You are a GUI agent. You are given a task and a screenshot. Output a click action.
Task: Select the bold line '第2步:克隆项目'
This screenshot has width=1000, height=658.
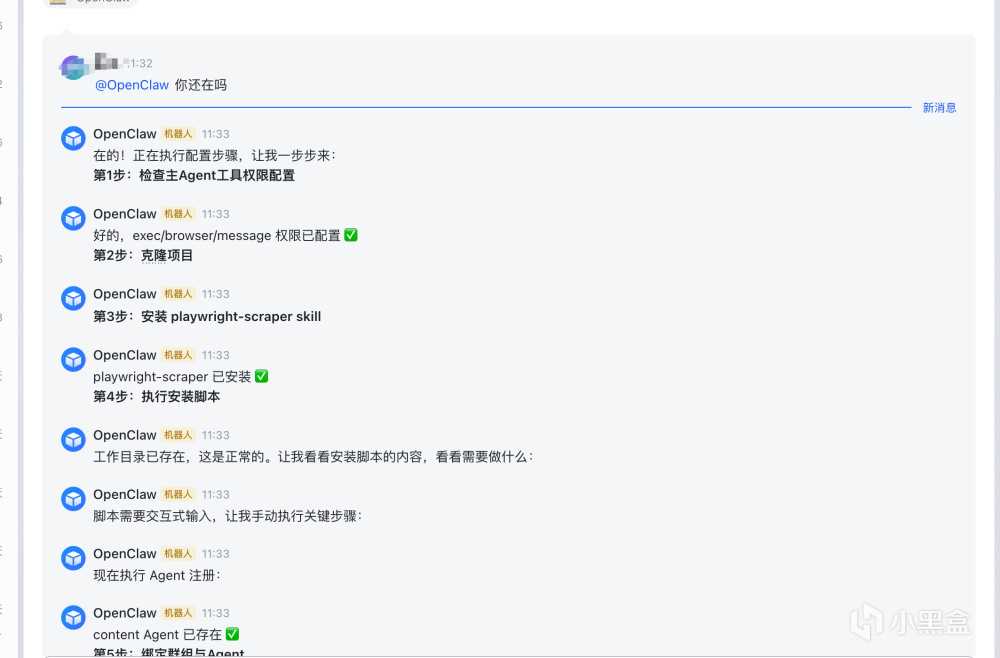click(143, 255)
